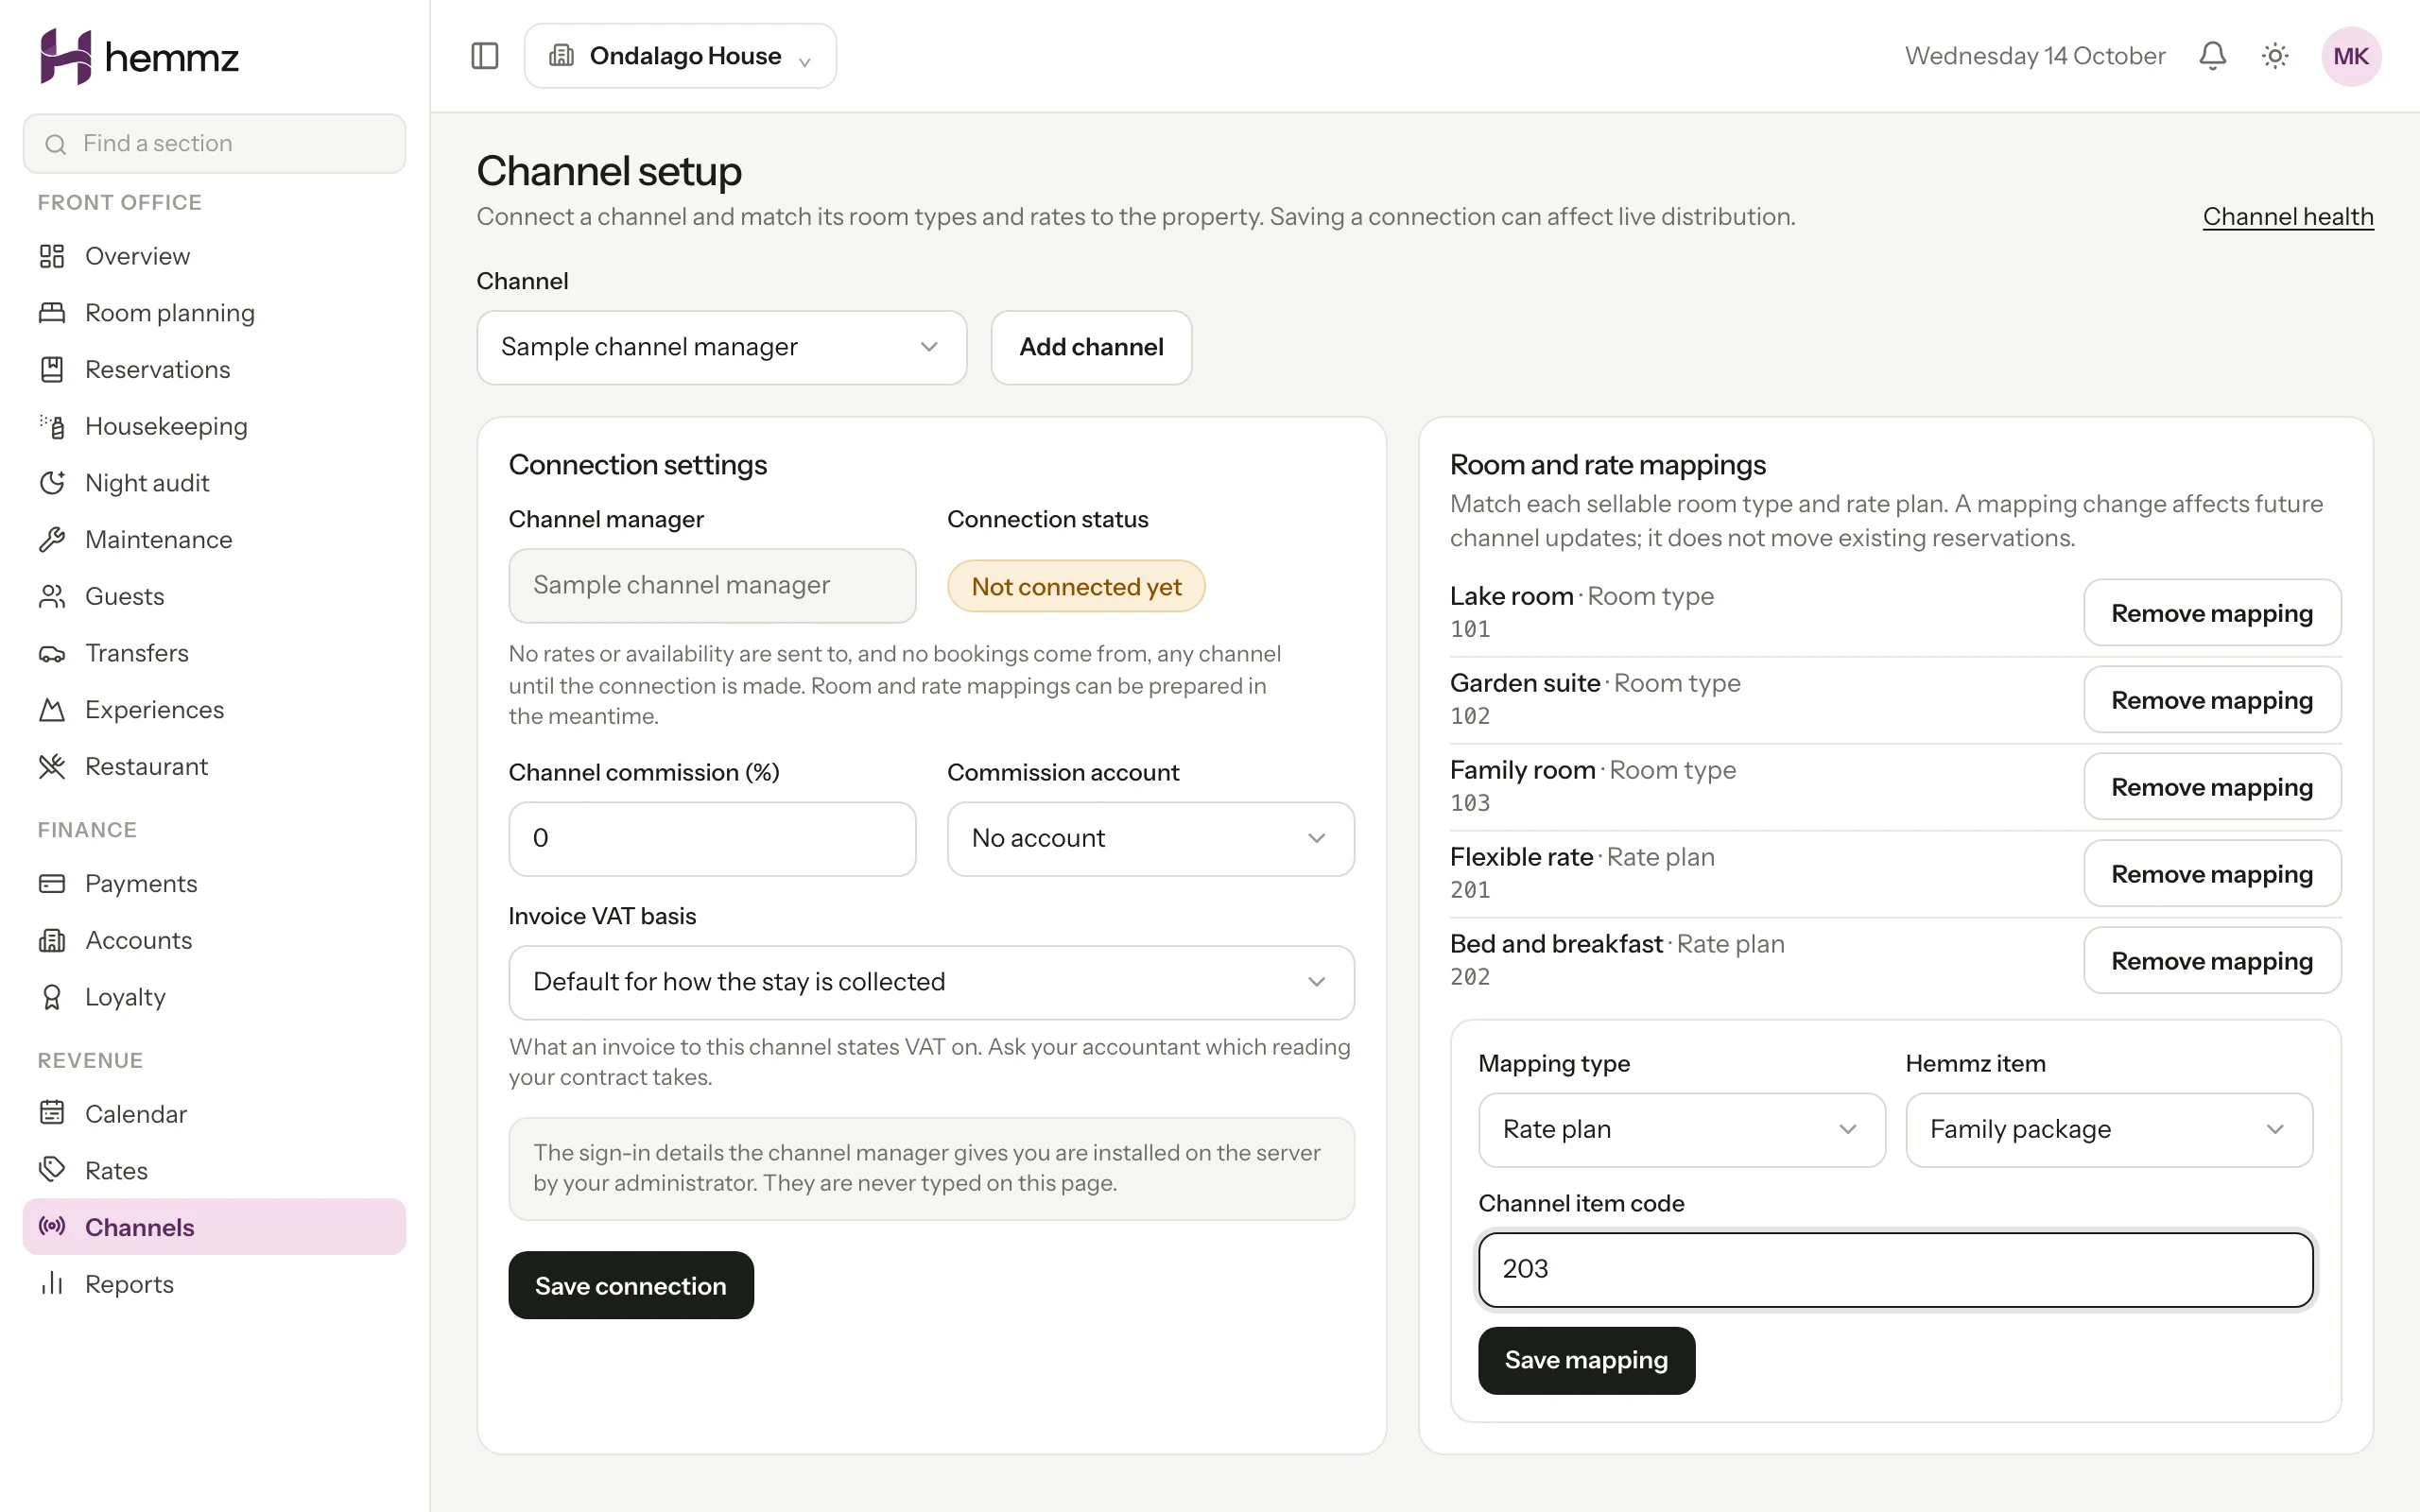
Task: Click the Channel item code field
Action: click(x=1895, y=1269)
